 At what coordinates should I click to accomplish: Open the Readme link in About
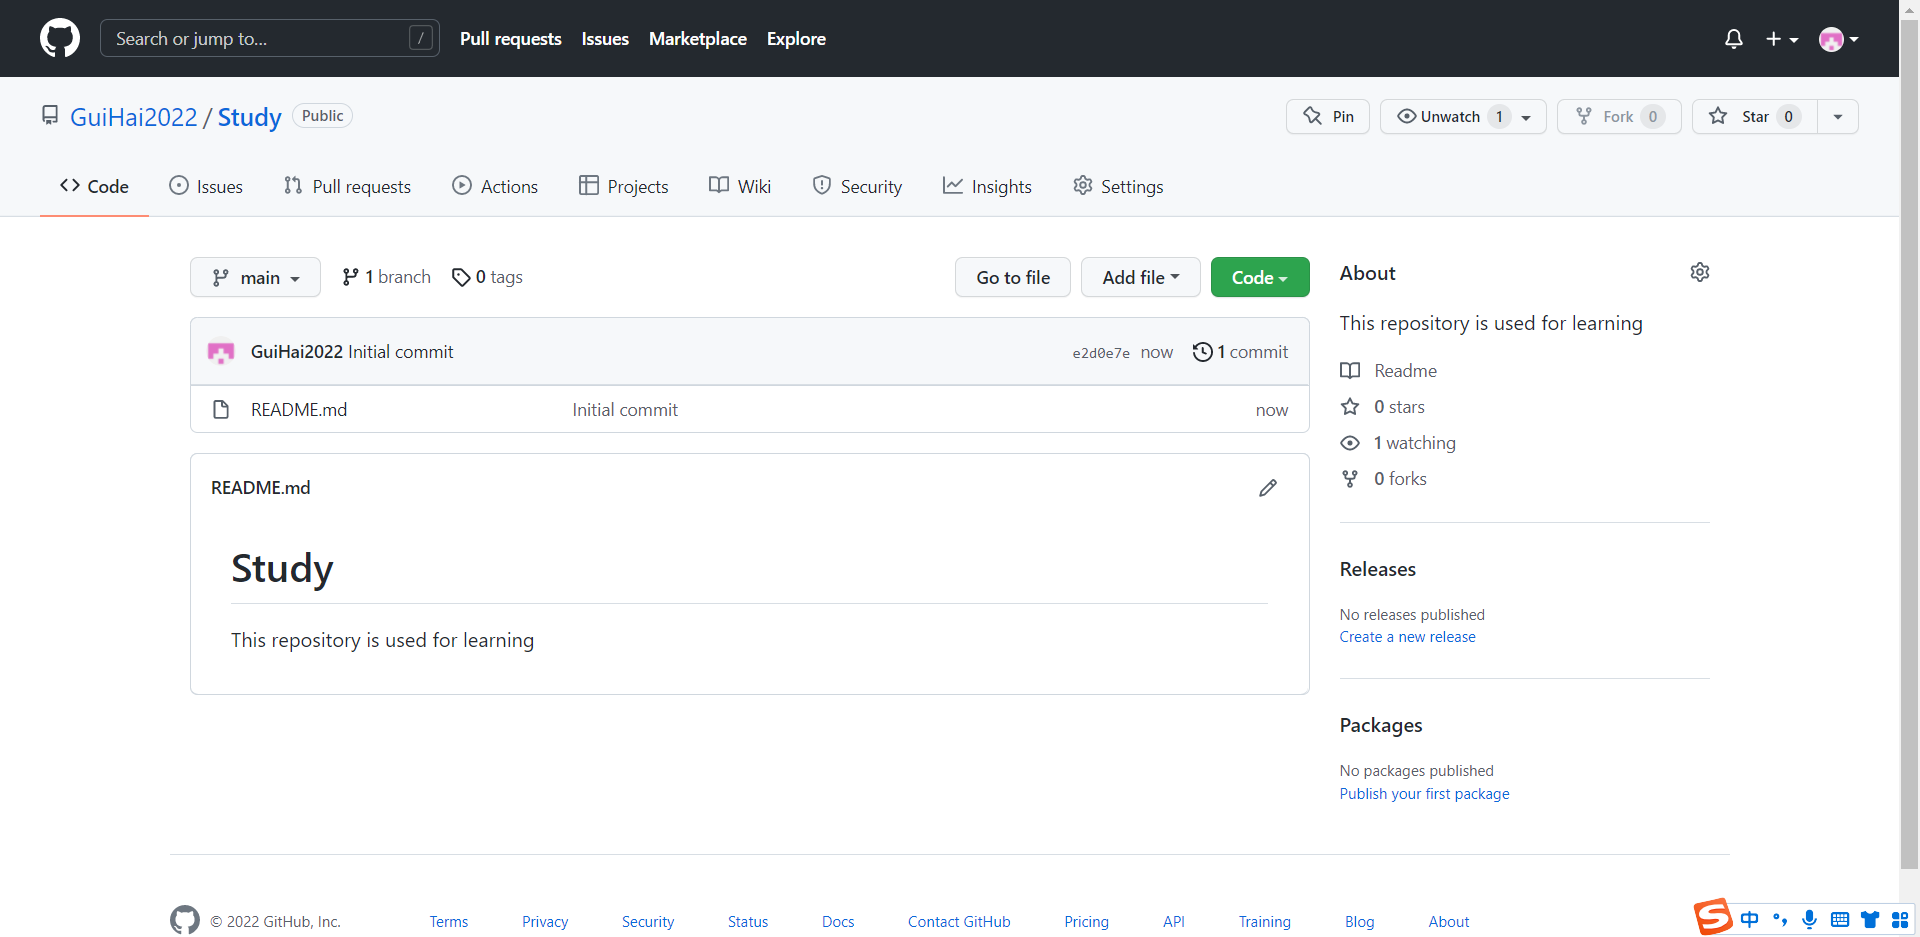[x=1389, y=371]
